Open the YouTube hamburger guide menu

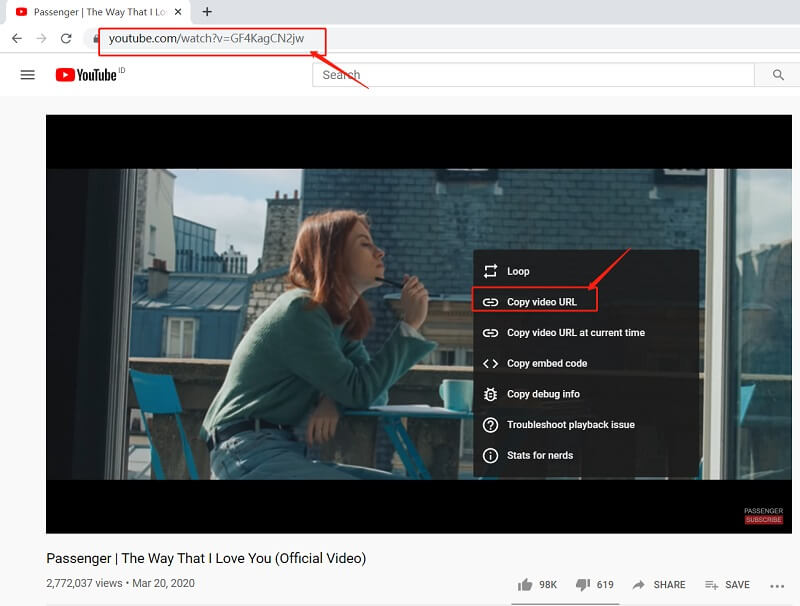(x=28, y=75)
